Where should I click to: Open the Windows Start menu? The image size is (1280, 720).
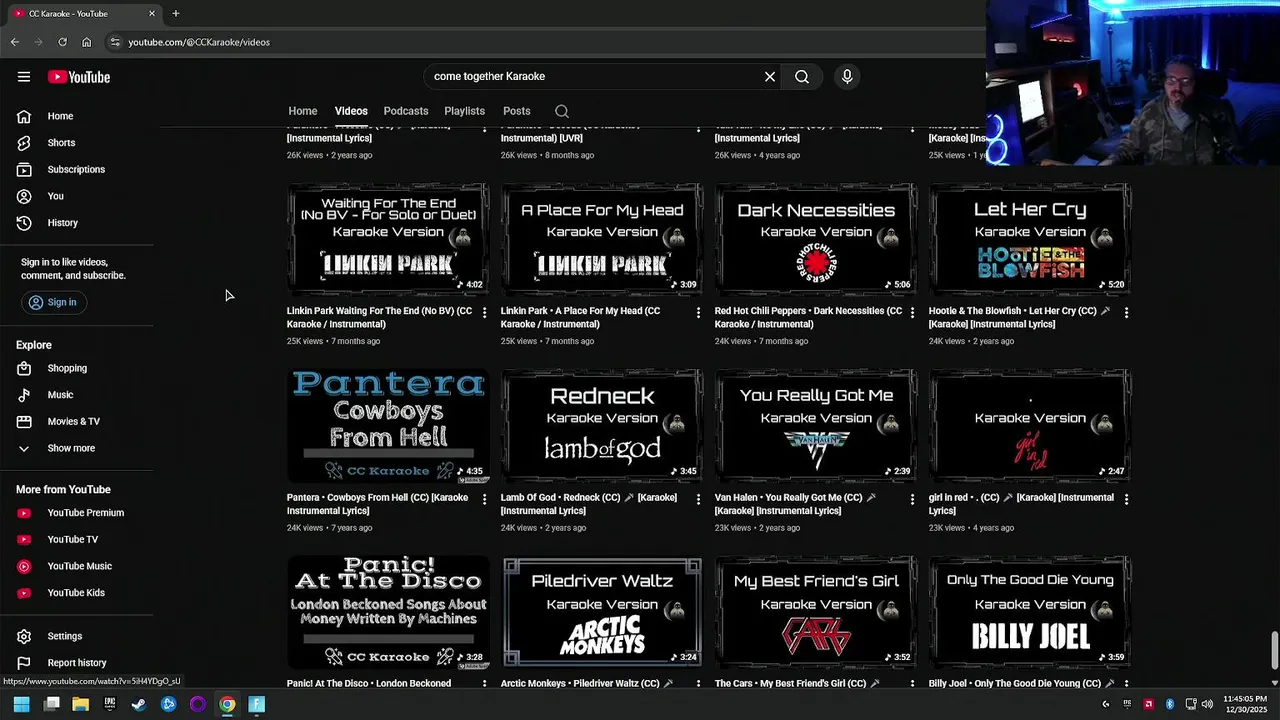pyautogui.click(x=21, y=704)
